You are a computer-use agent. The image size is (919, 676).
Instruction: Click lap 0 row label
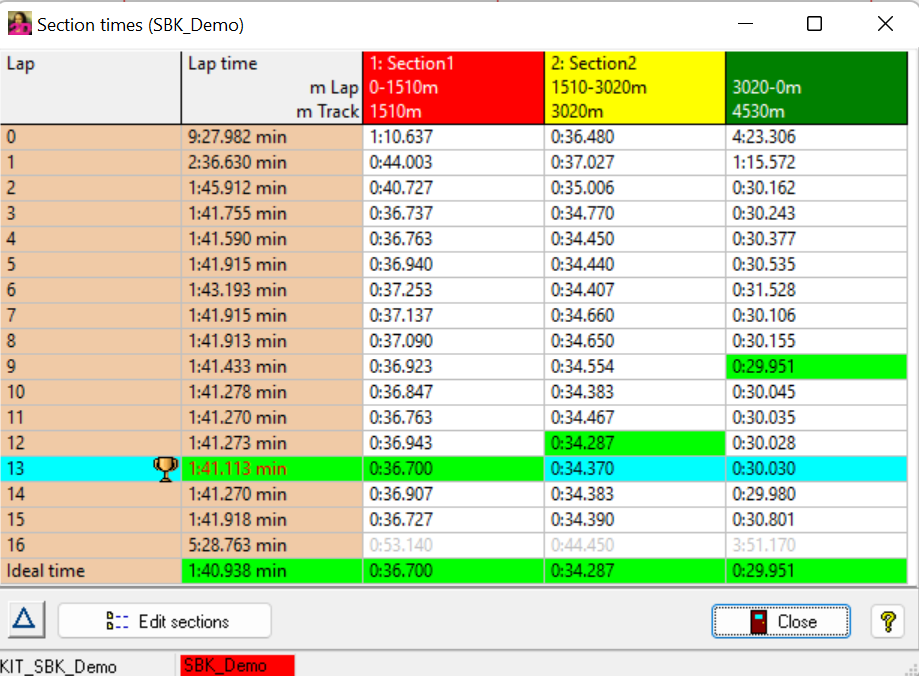click(90, 137)
